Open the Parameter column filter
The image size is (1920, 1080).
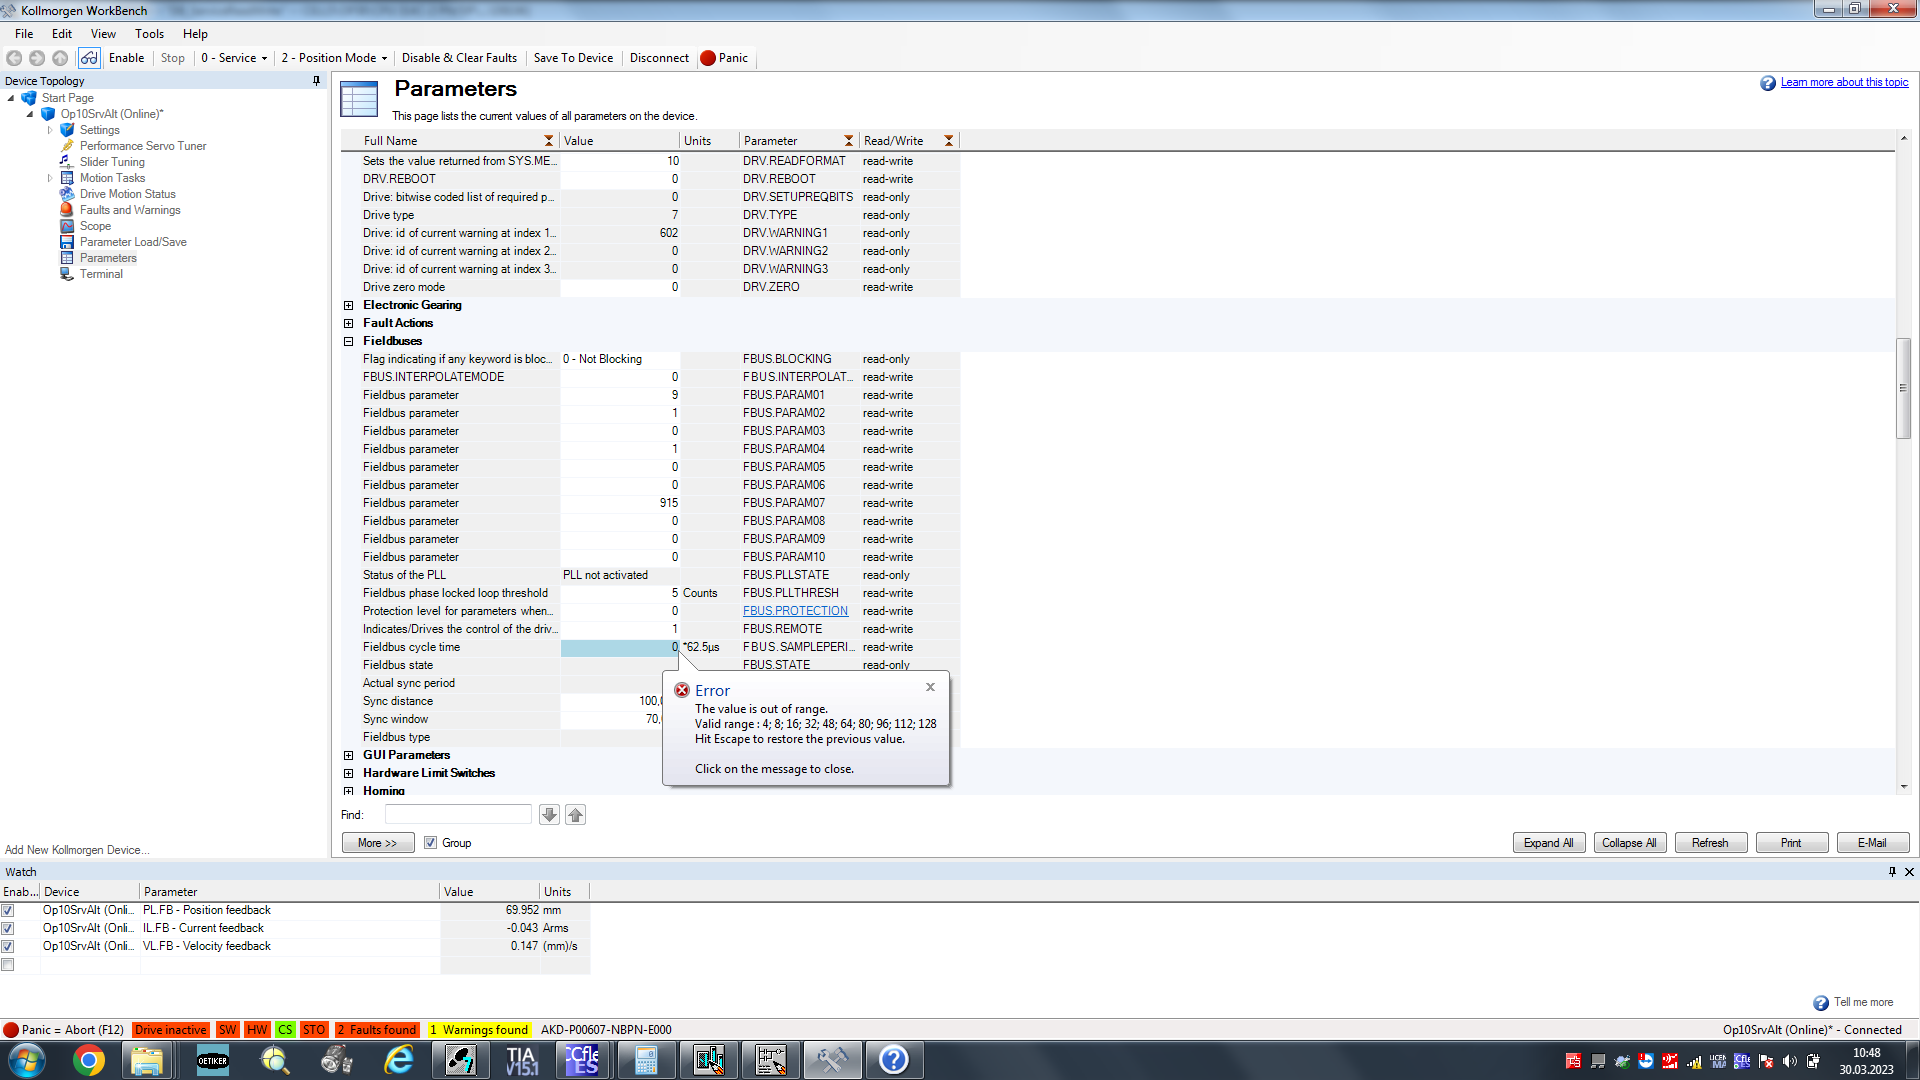[x=848, y=141]
